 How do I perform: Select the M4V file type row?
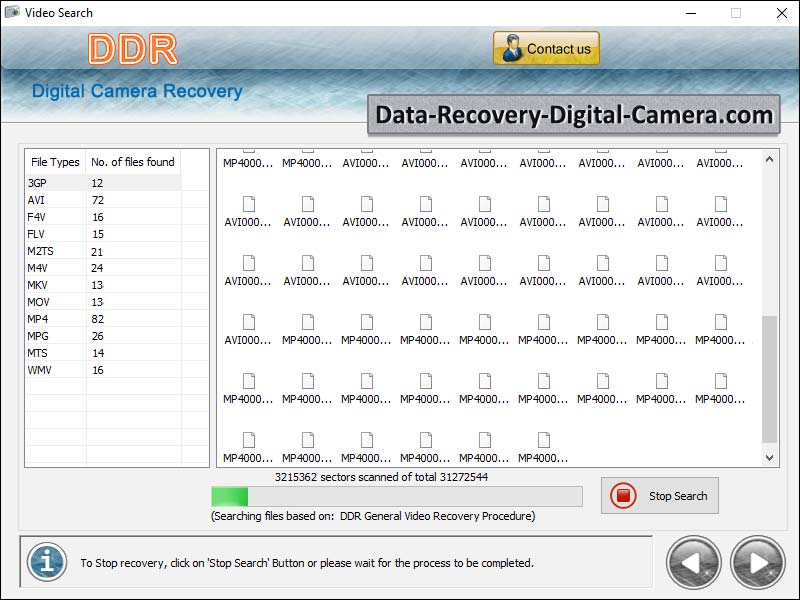[104, 268]
